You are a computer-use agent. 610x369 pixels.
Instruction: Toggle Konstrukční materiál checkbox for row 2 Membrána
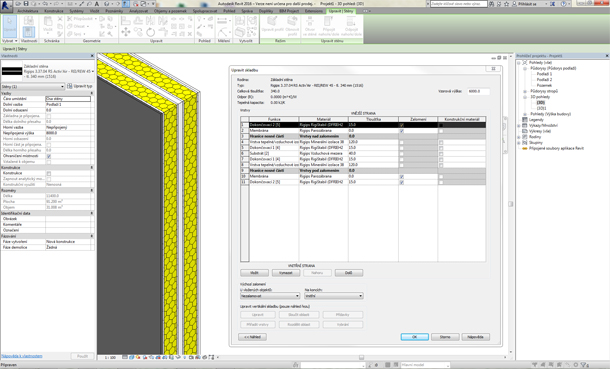pyautogui.click(x=441, y=131)
